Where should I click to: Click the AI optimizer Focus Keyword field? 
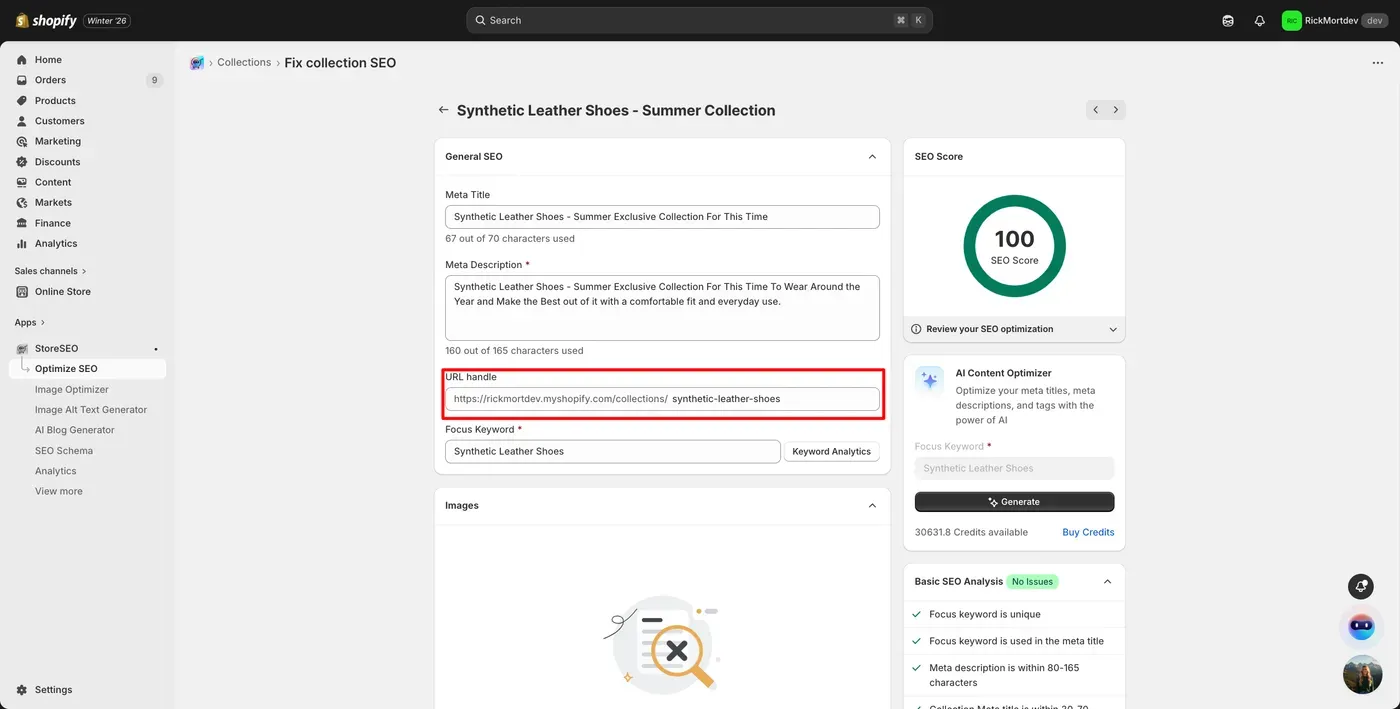coord(1014,468)
